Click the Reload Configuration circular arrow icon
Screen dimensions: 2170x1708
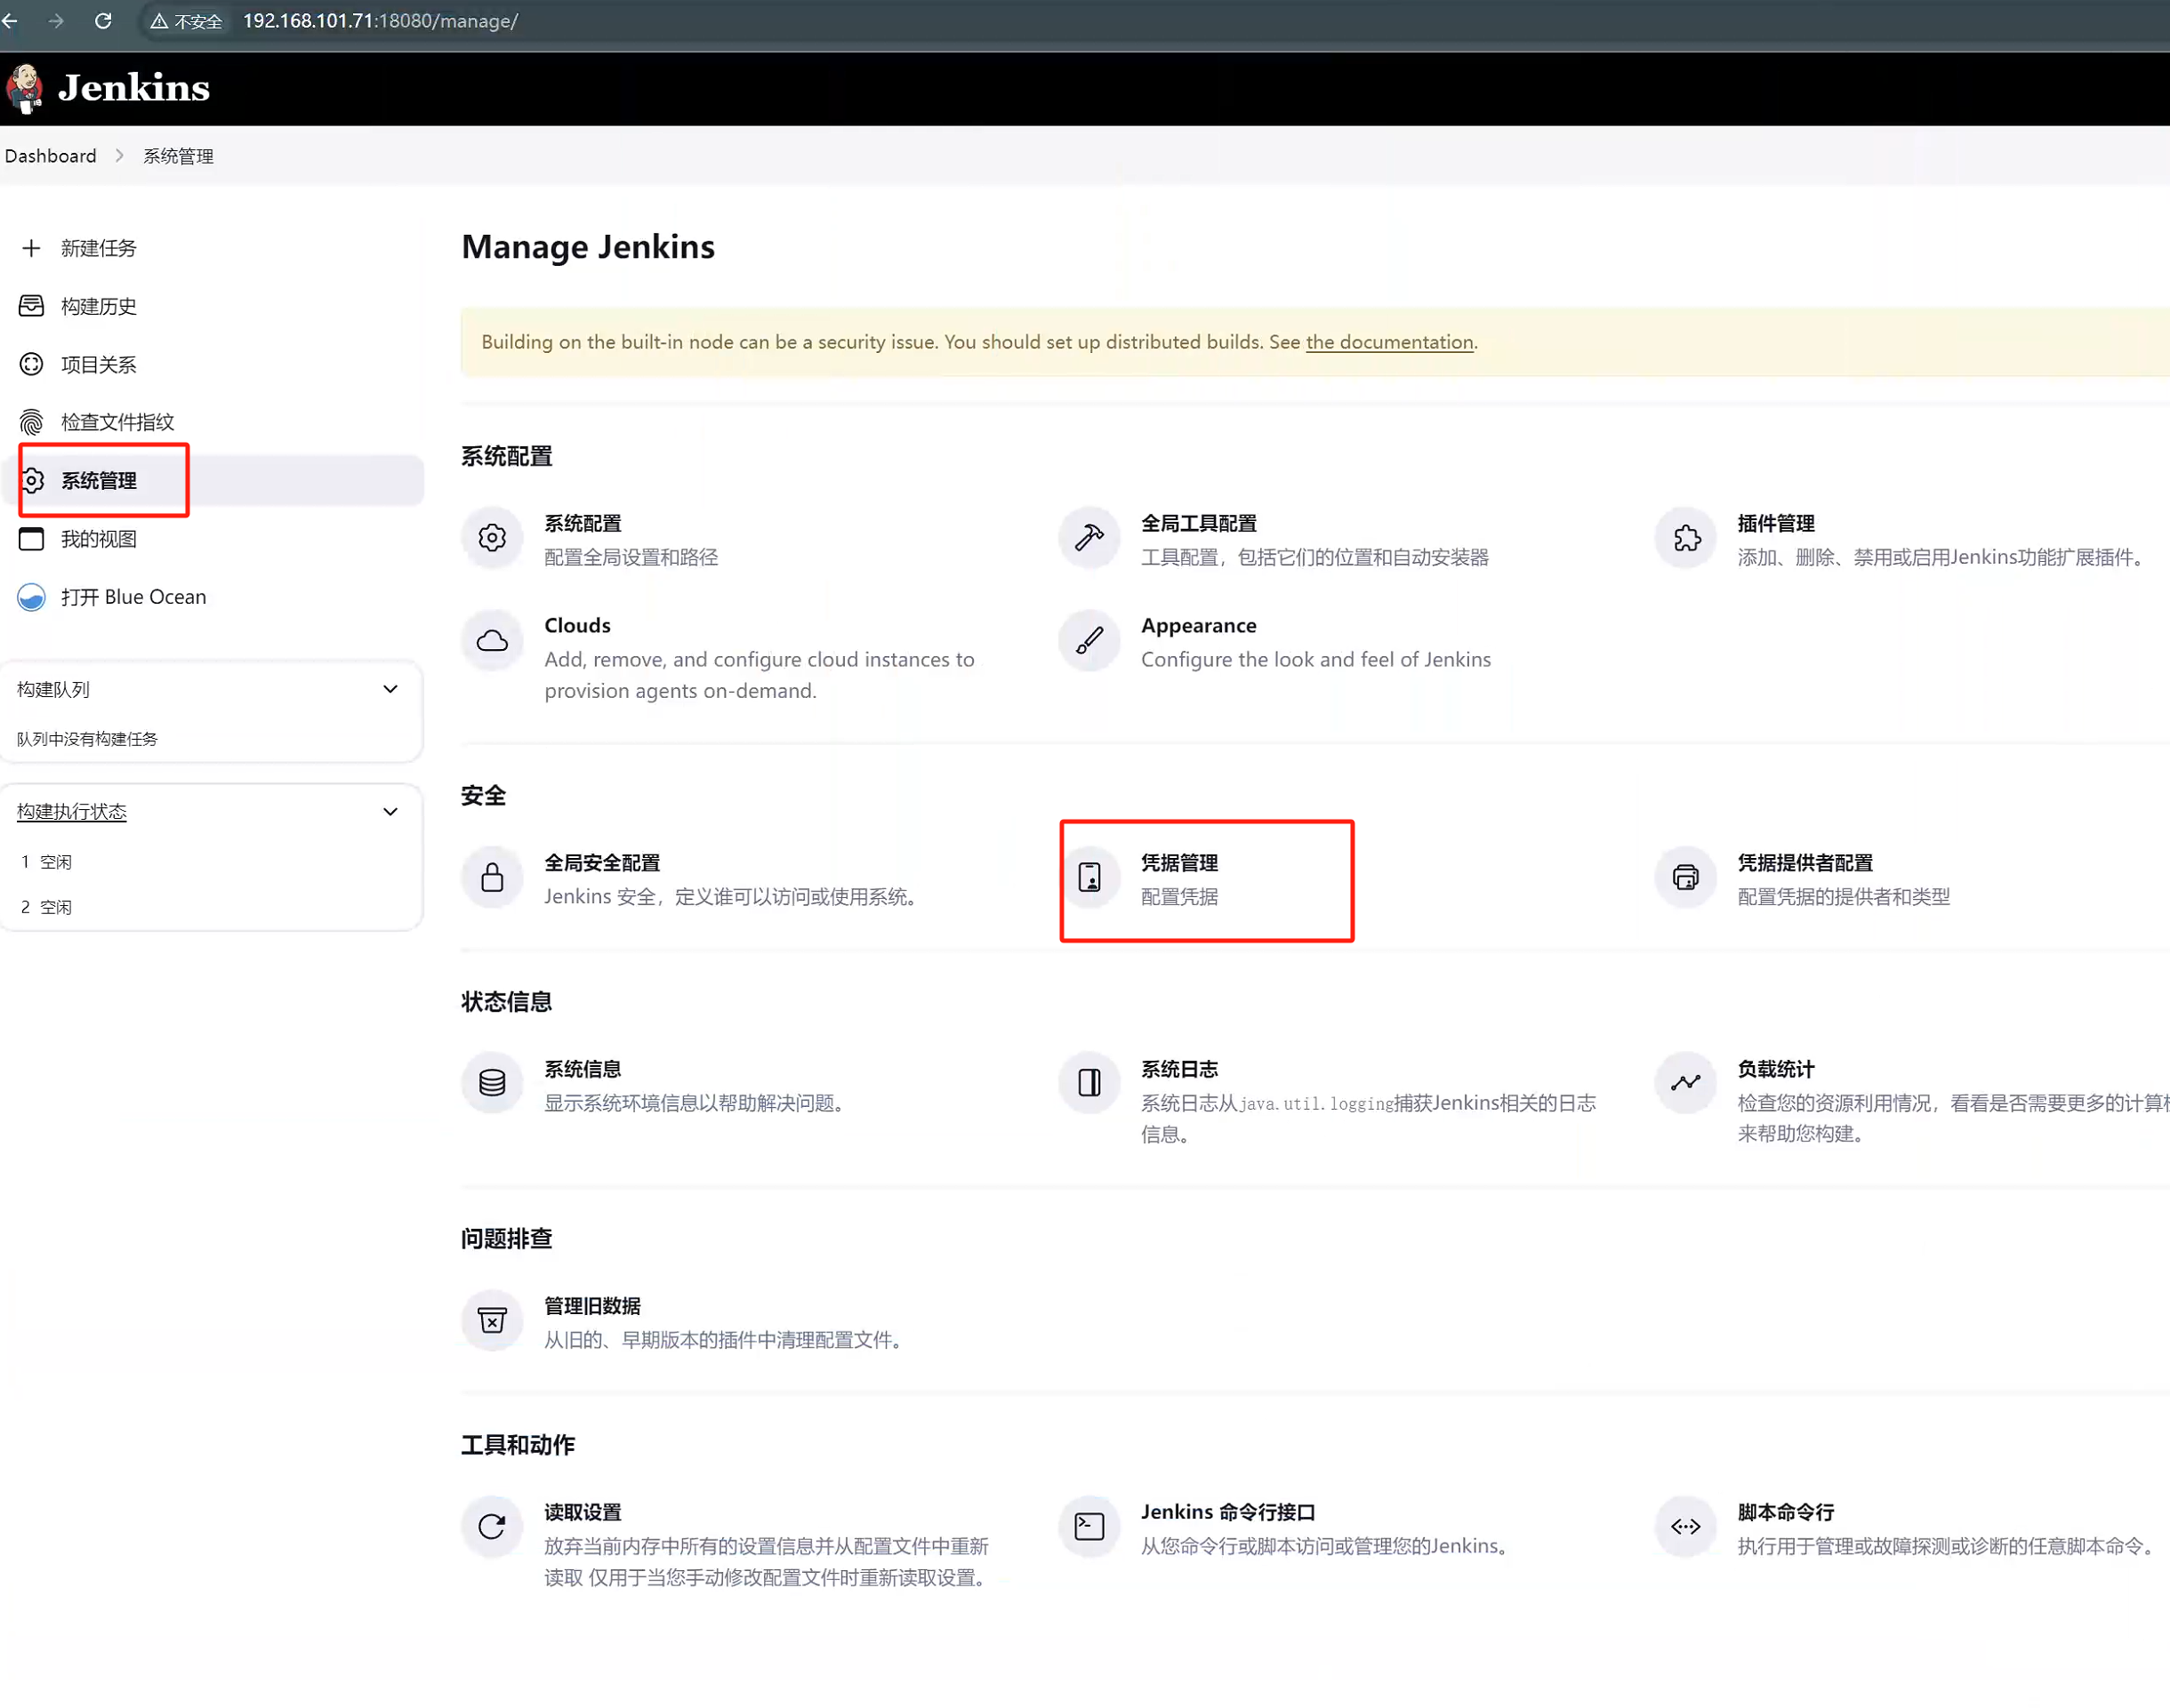tap(491, 1526)
